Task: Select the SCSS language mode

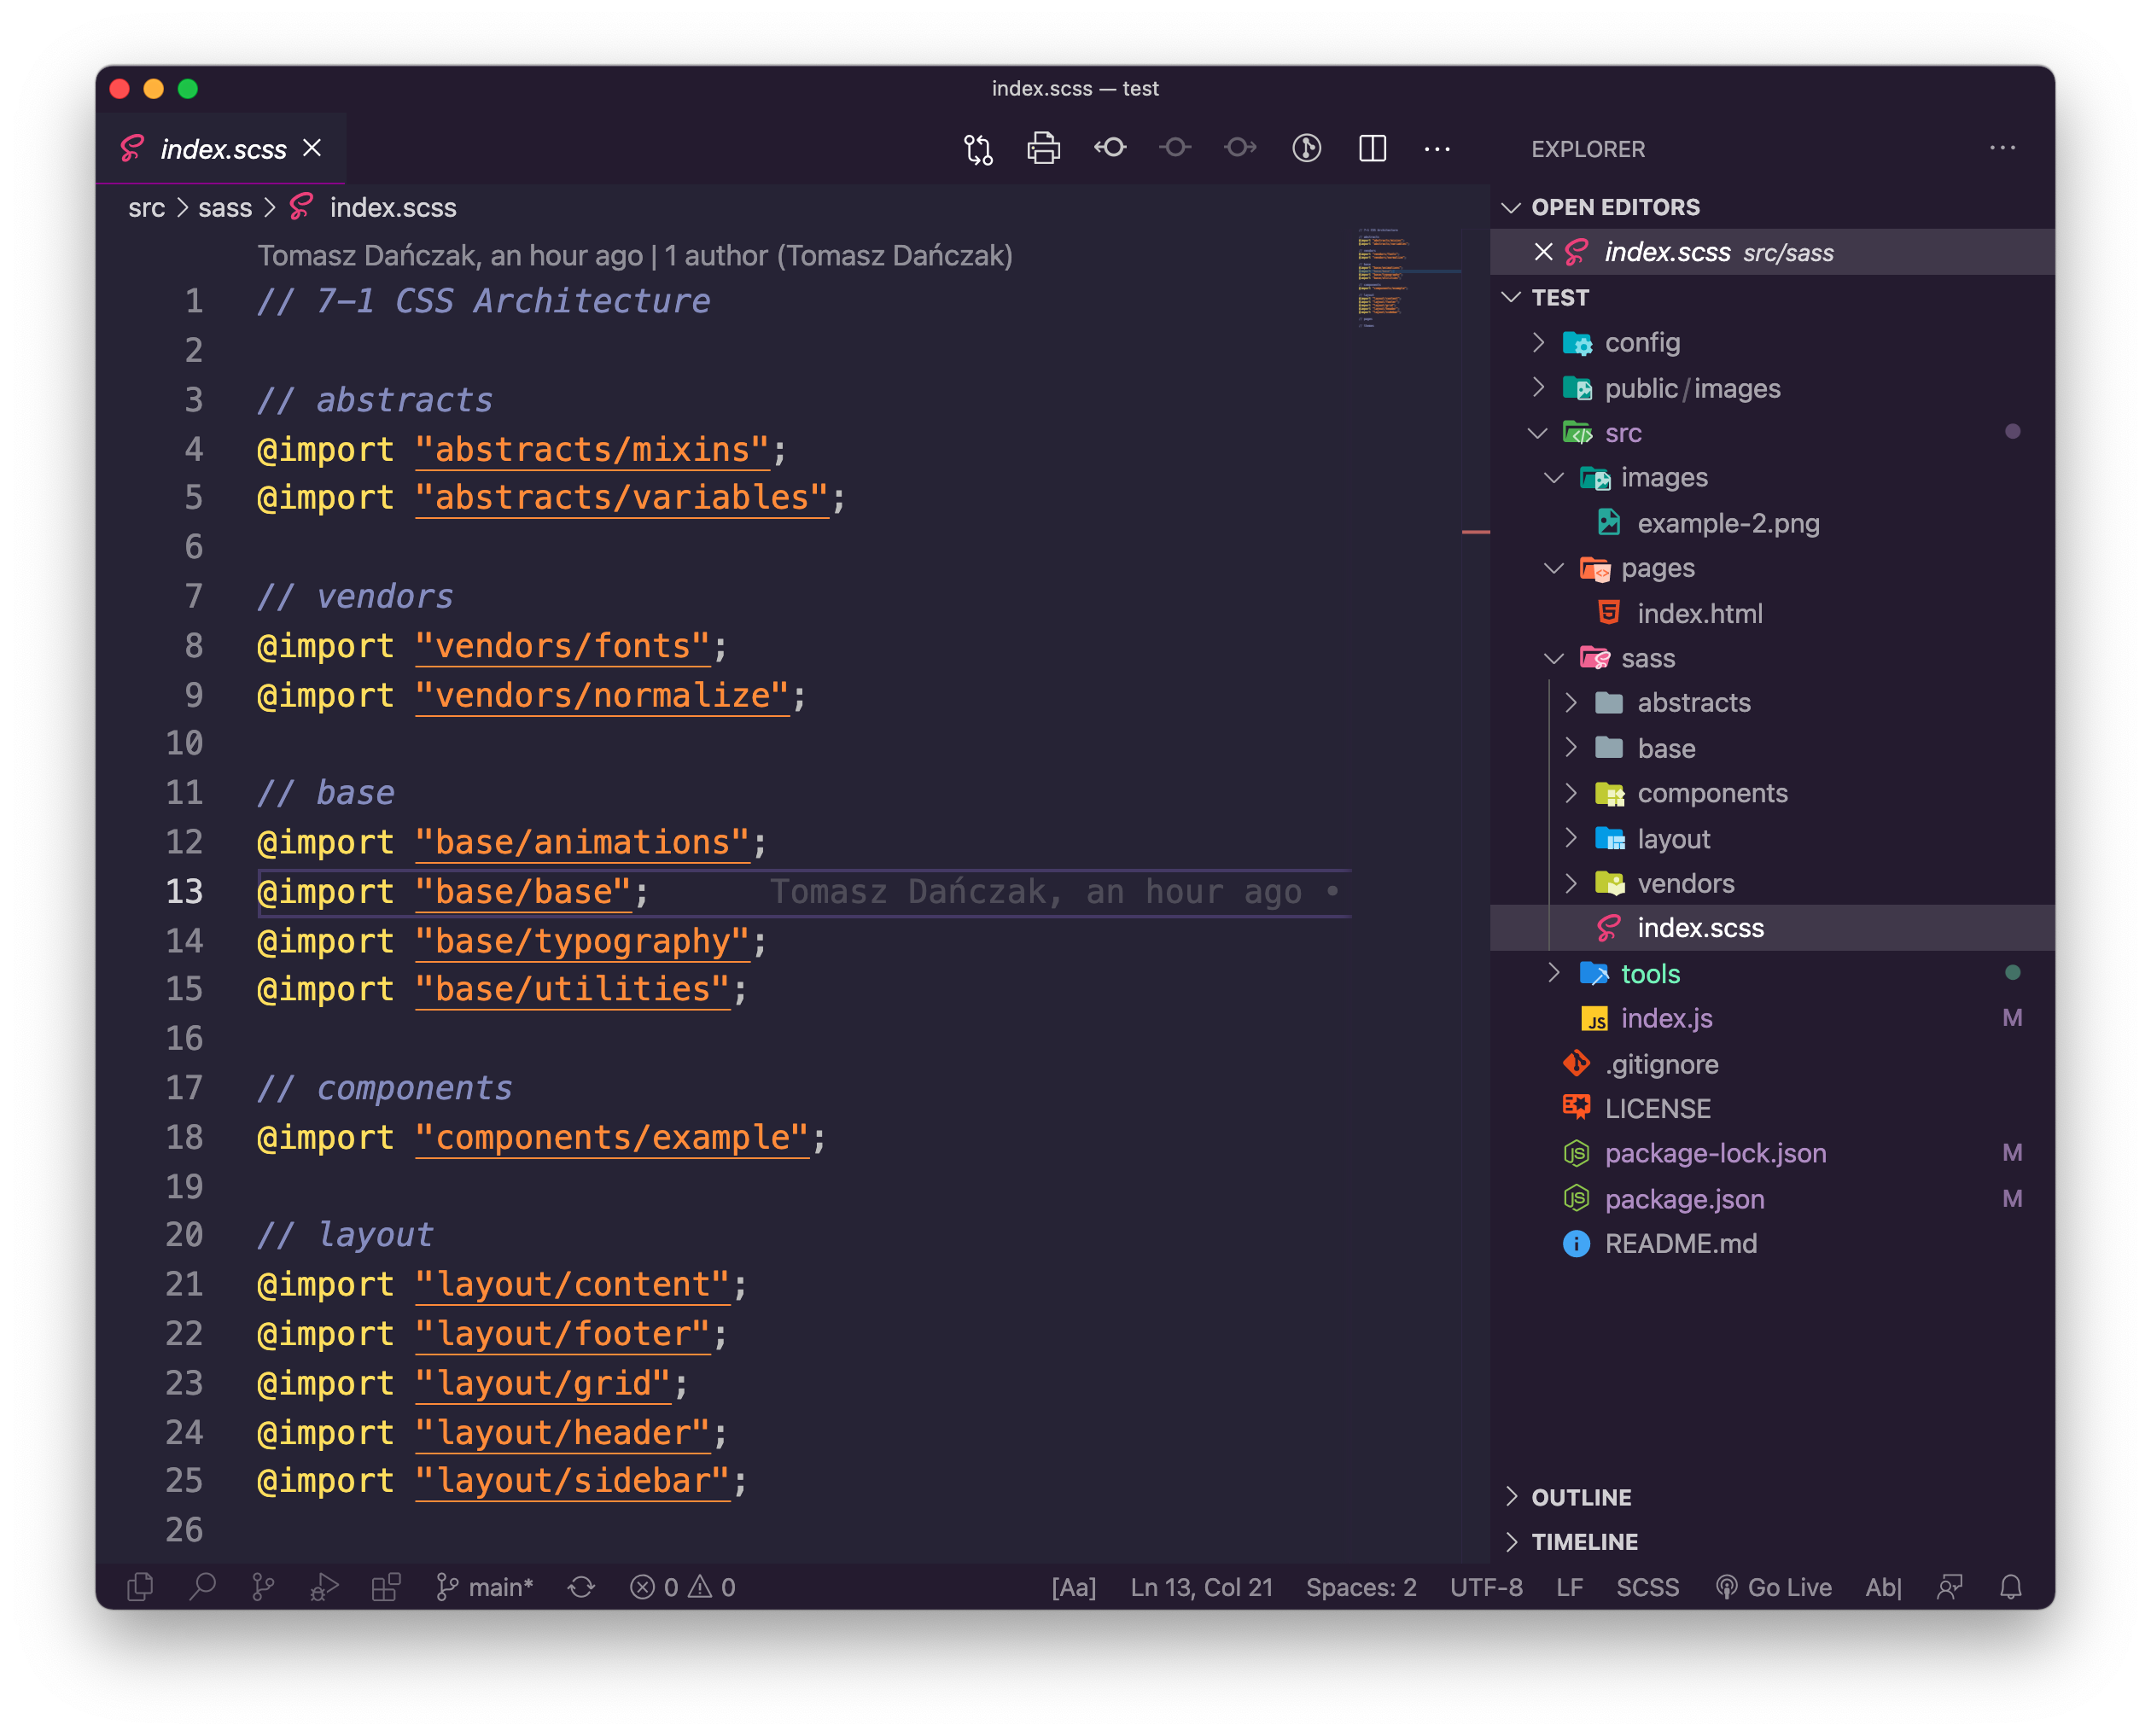Action: click(x=1647, y=1587)
